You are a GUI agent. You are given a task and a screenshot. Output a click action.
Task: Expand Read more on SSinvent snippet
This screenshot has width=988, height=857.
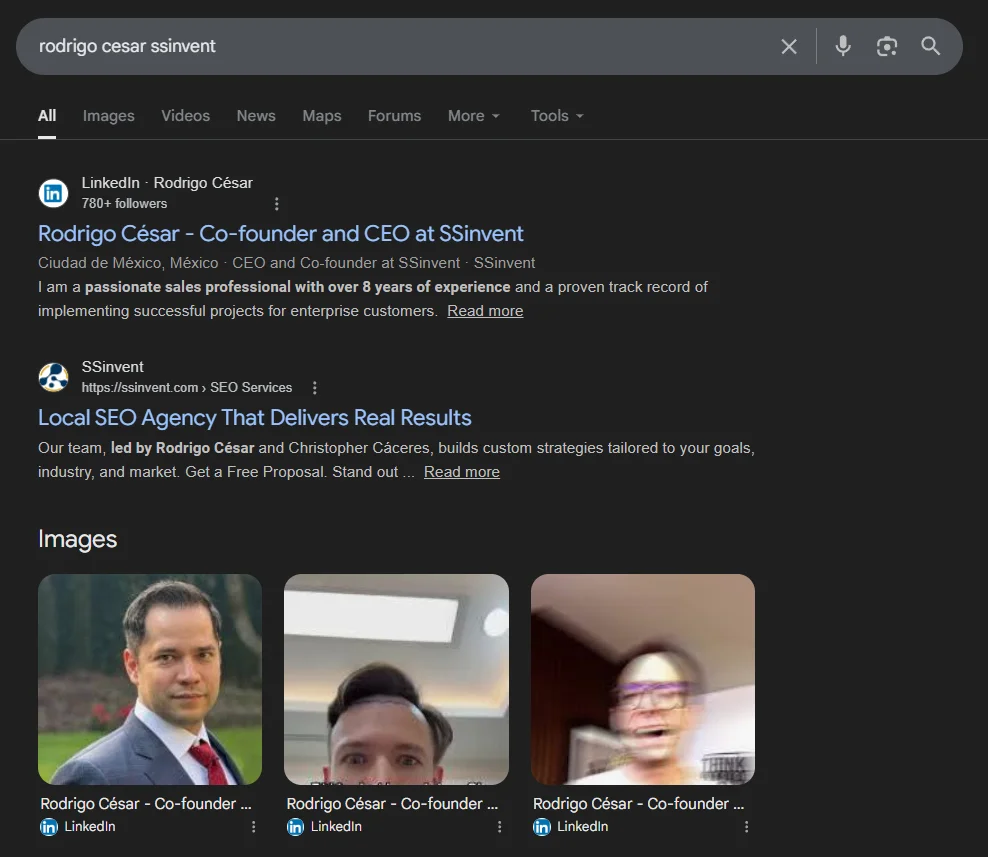click(x=461, y=472)
